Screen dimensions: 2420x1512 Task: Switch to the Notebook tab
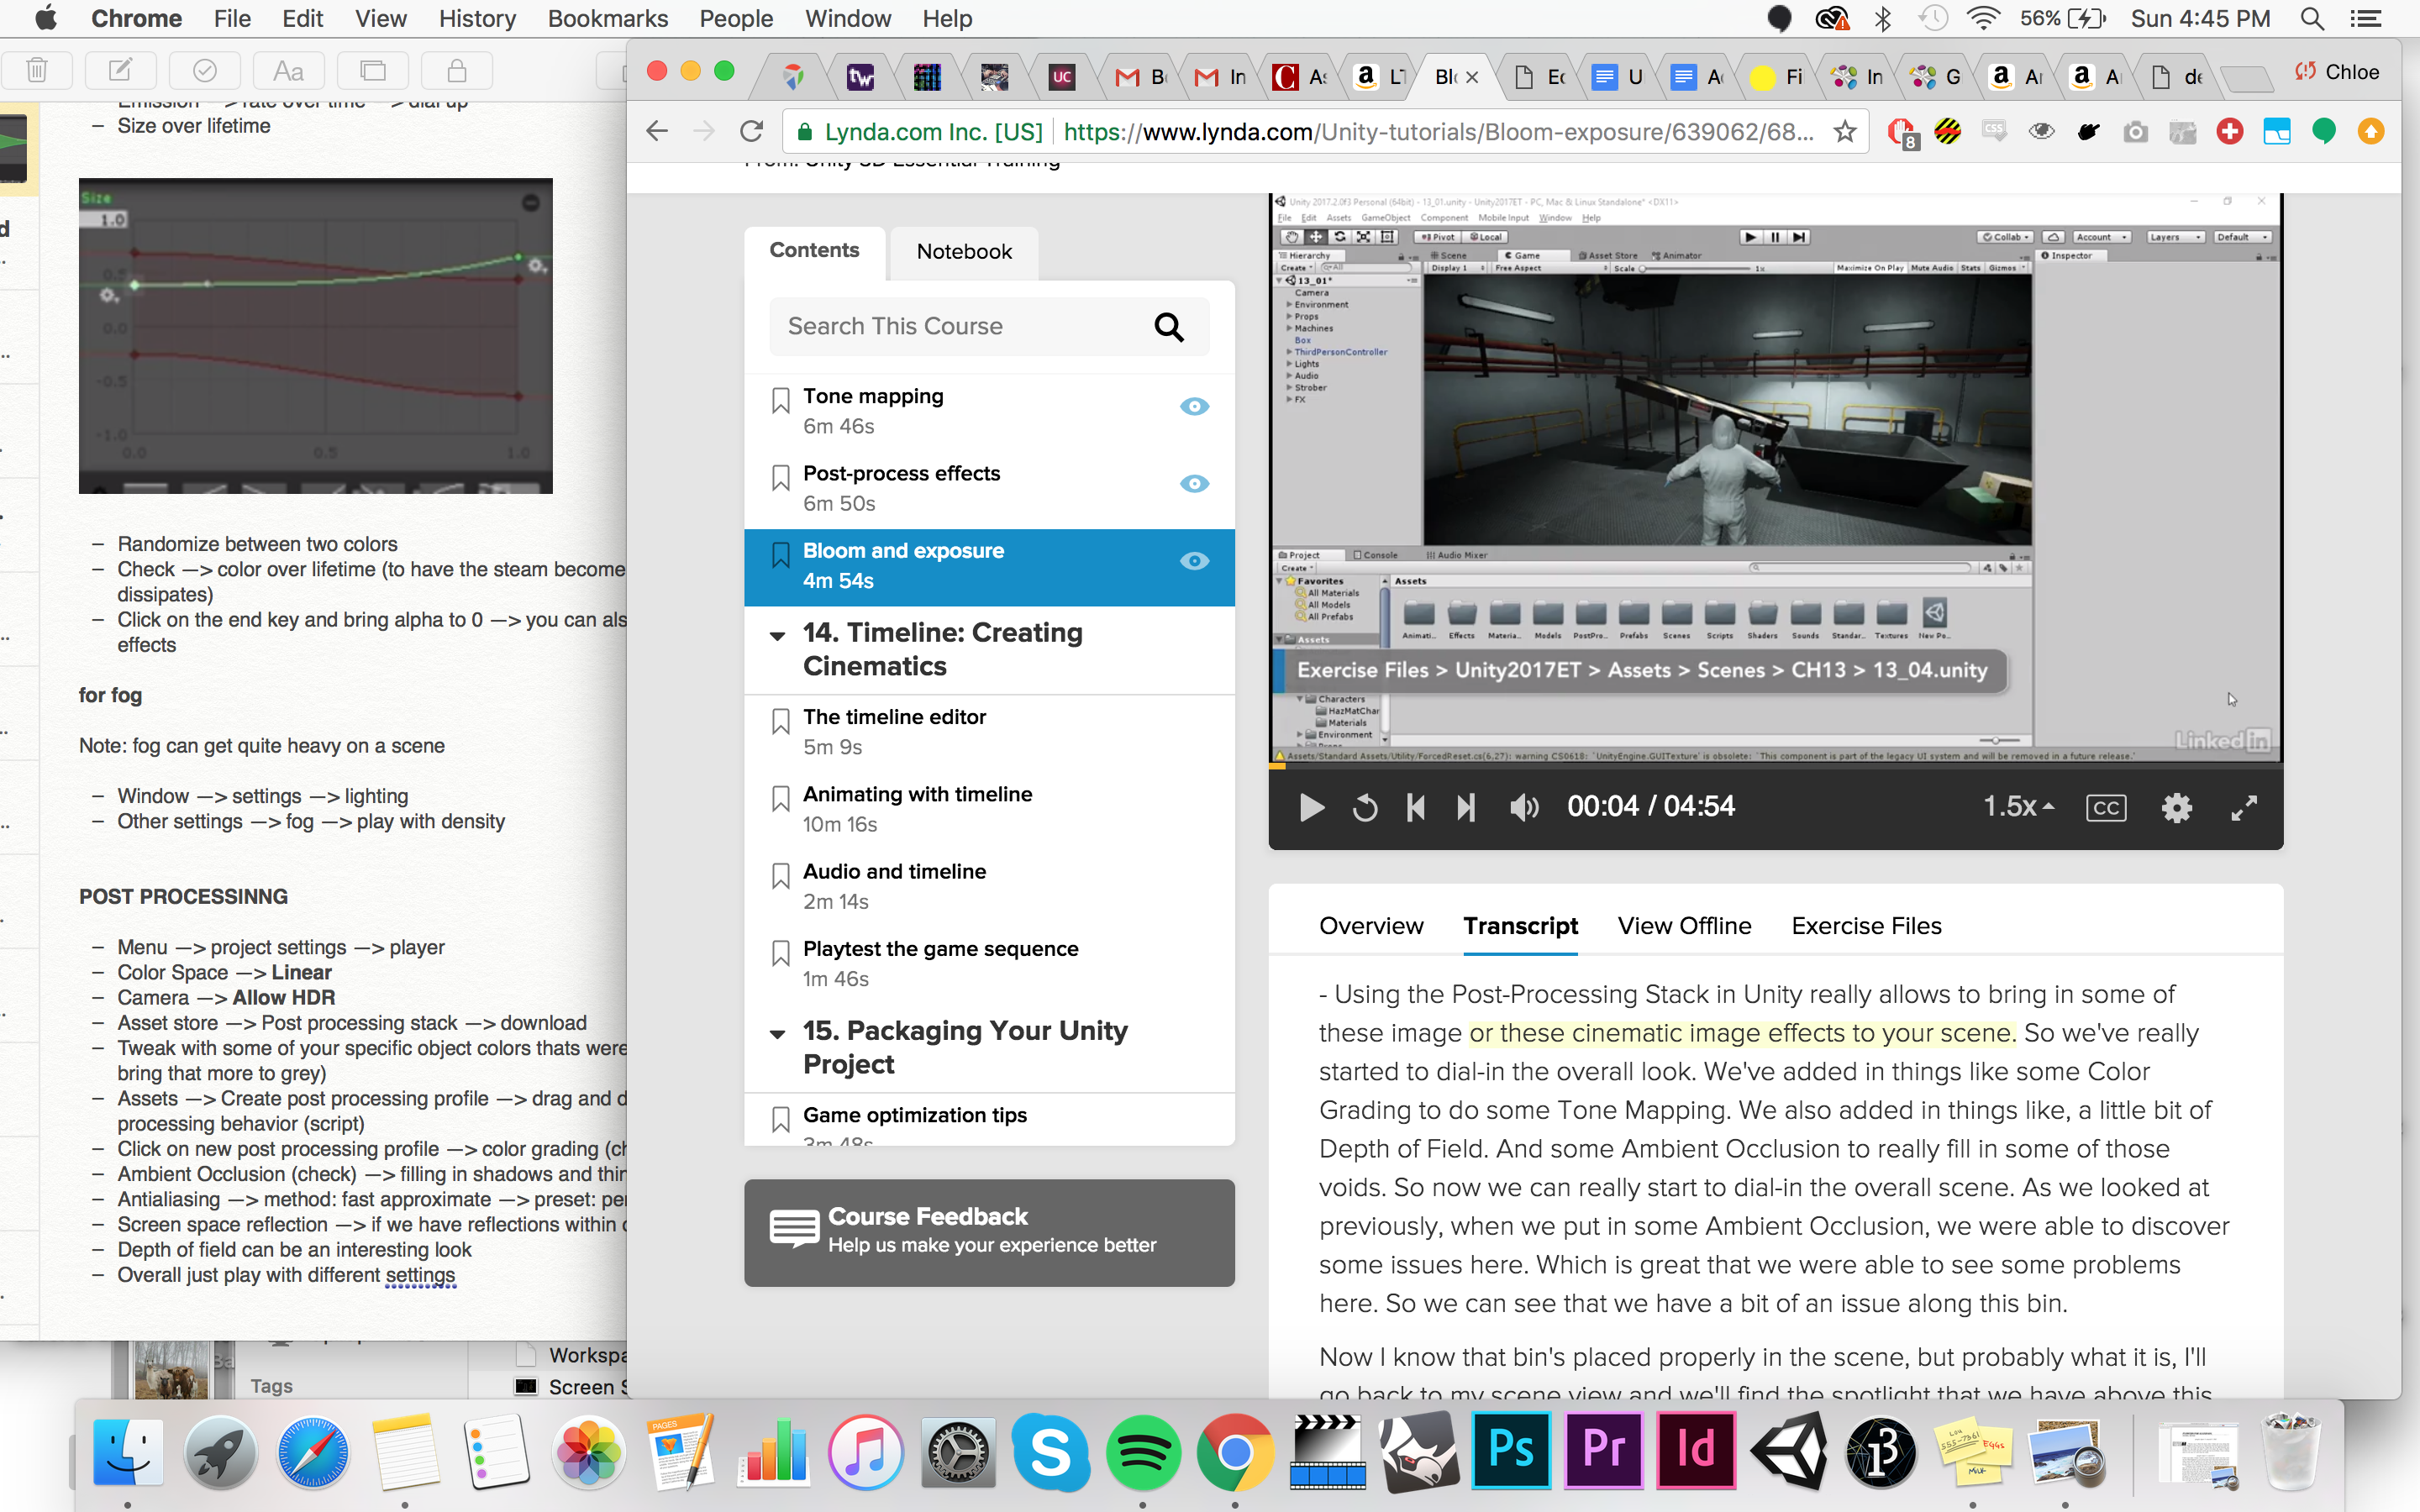pyautogui.click(x=964, y=252)
